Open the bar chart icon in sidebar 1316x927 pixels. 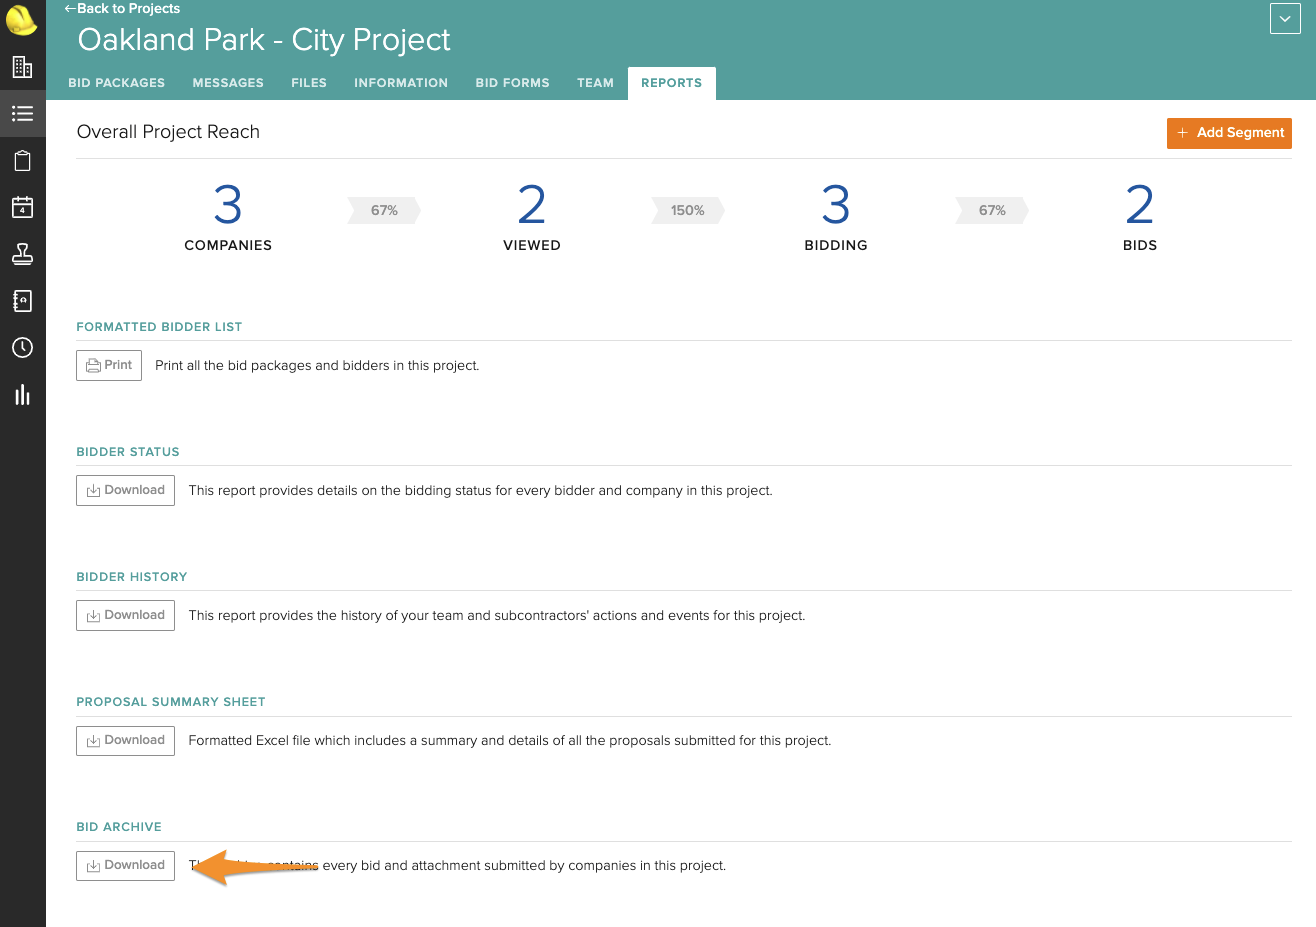tap(22, 395)
